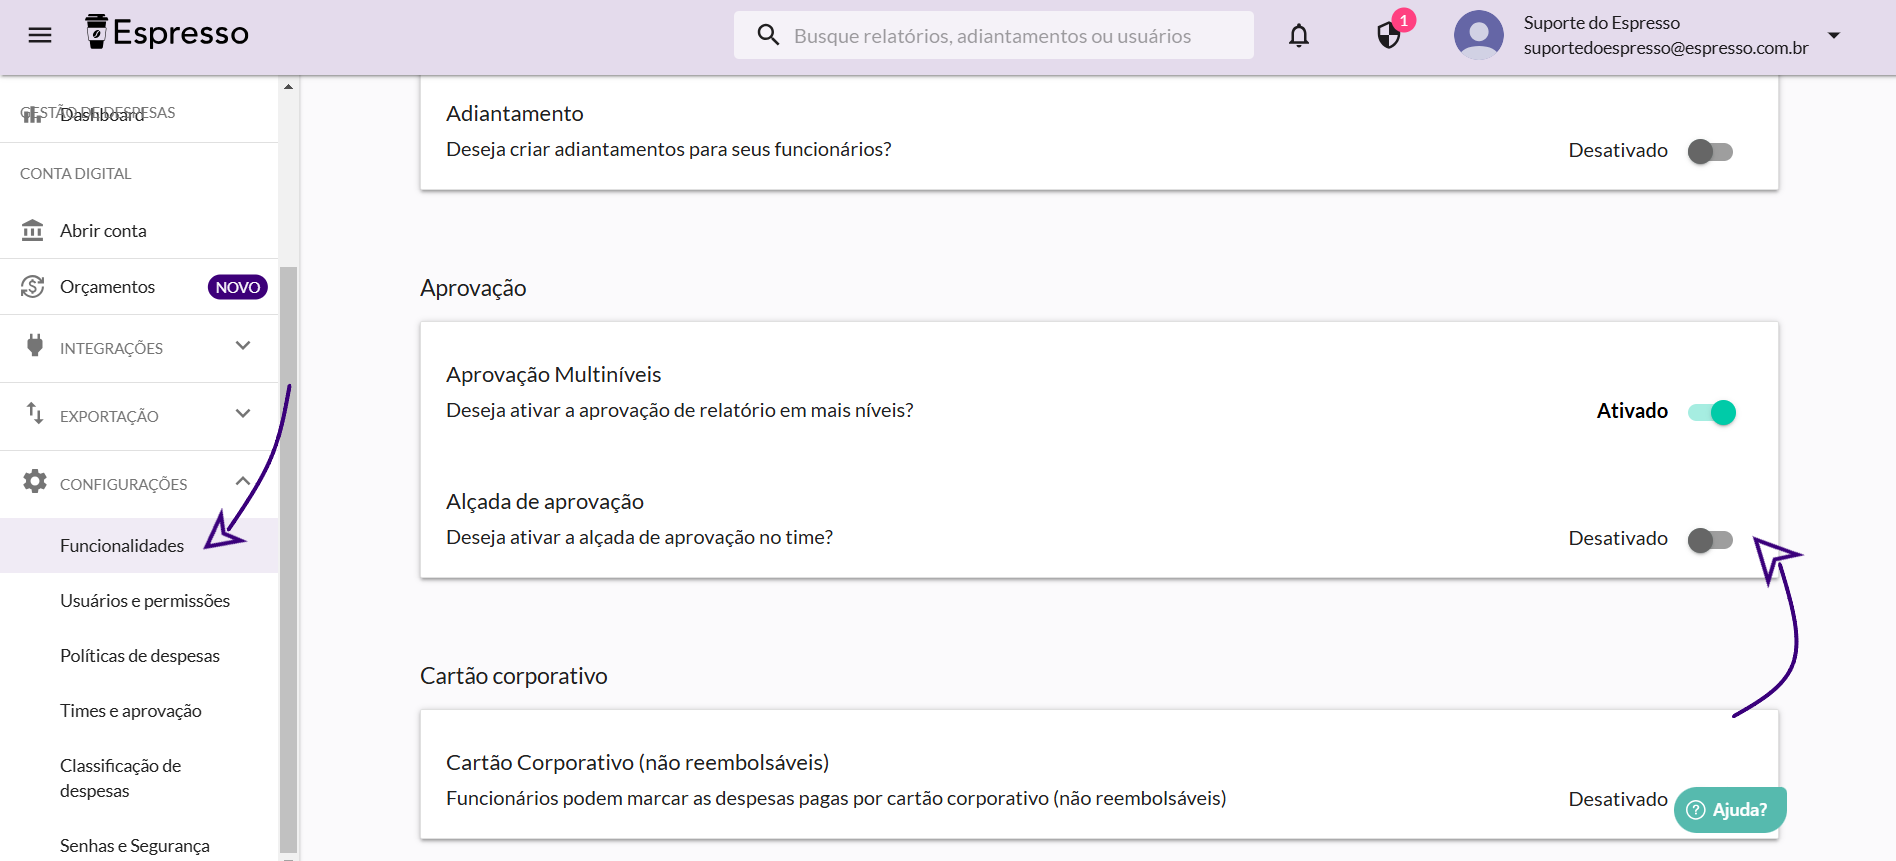
Task: Open Times e aprovação
Action: 139,711
